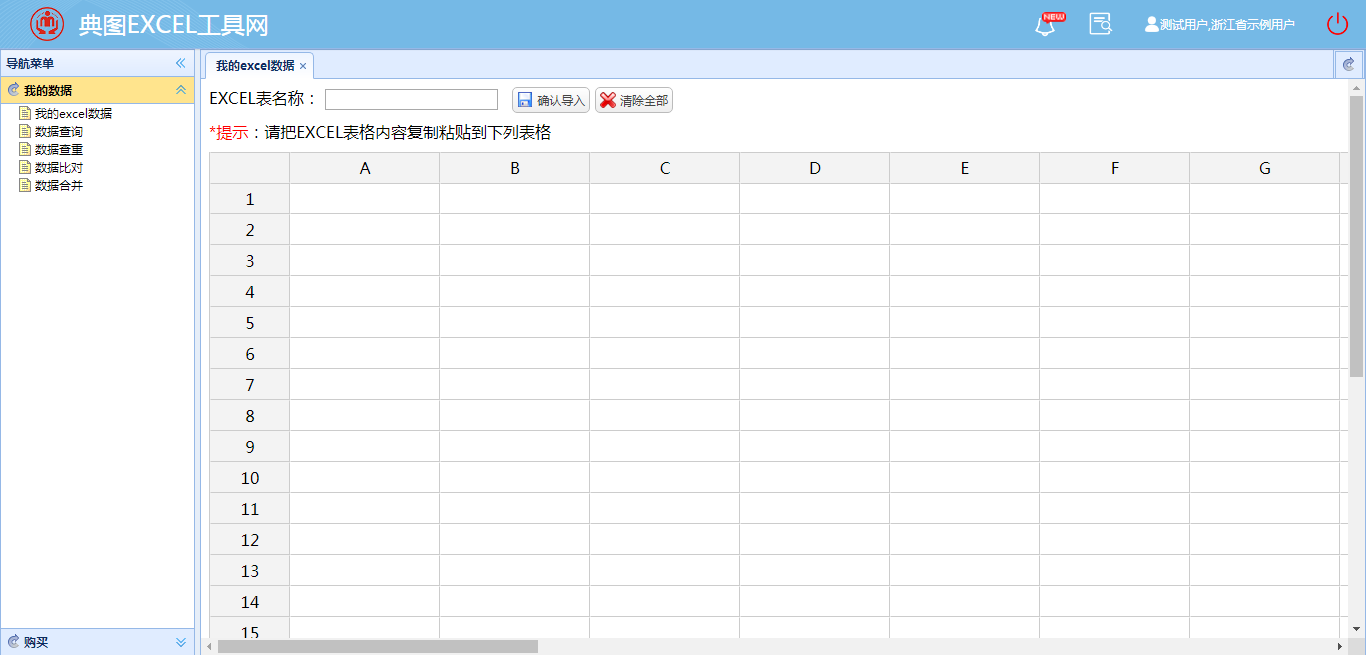Click the user profile icon

pyautogui.click(x=1152, y=24)
